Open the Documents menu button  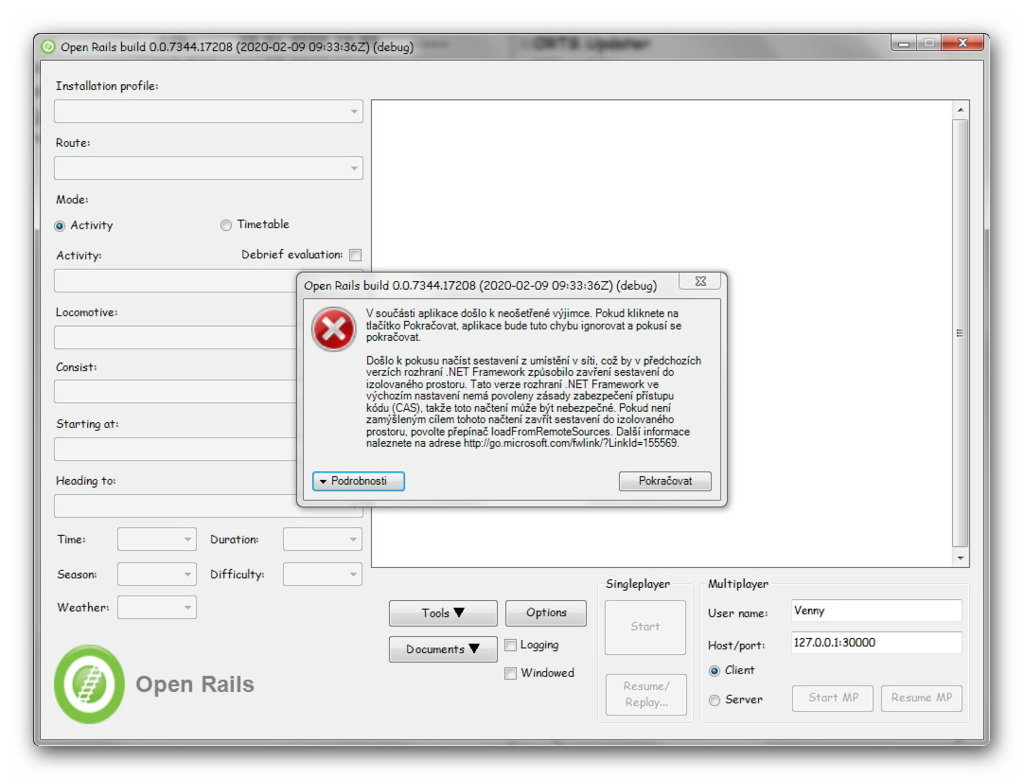coord(443,649)
